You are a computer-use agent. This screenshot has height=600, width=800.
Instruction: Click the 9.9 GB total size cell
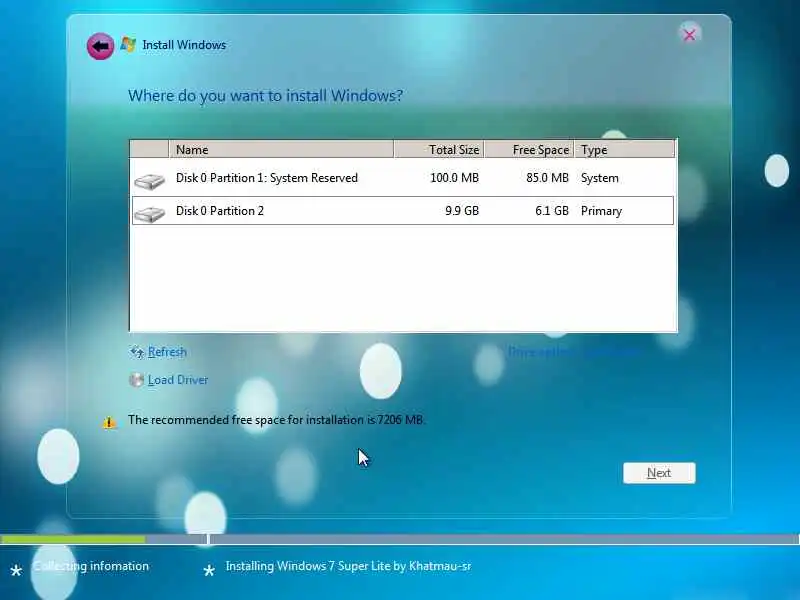click(x=462, y=211)
